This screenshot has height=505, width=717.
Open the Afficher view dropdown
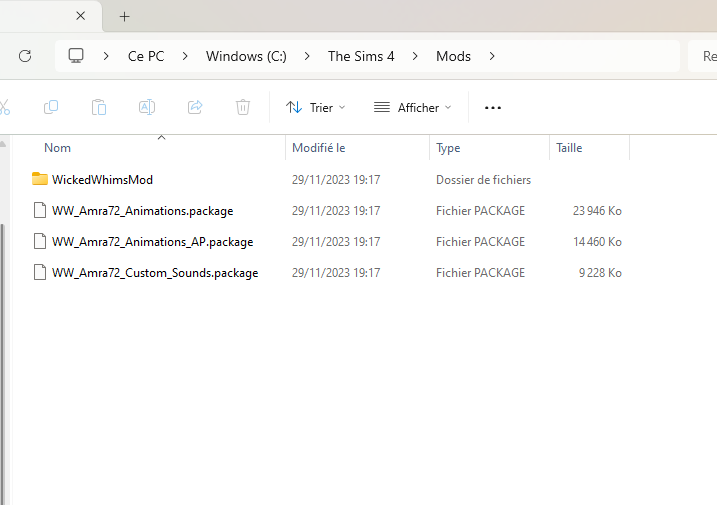coord(412,107)
